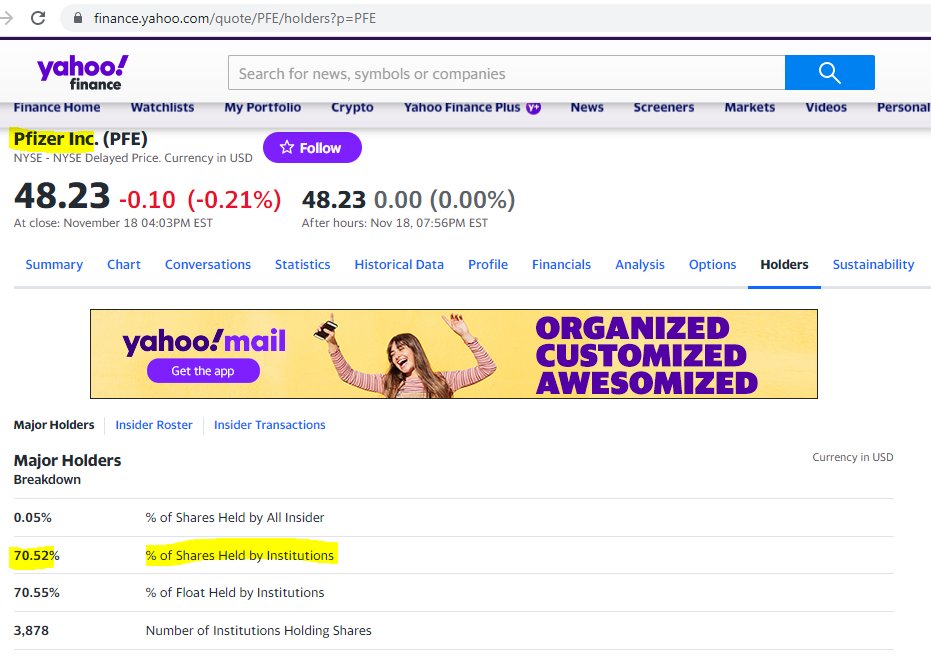Open the Crypto navigation item

coord(352,107)
